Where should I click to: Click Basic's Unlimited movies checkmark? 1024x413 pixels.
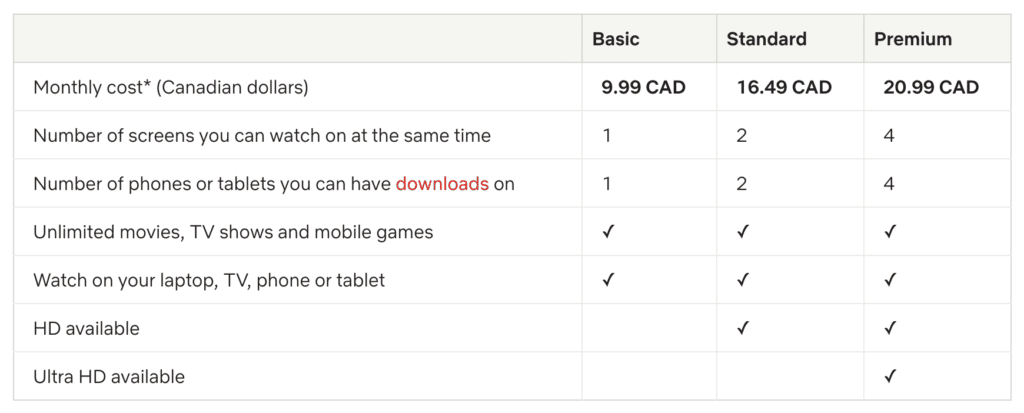609,231
